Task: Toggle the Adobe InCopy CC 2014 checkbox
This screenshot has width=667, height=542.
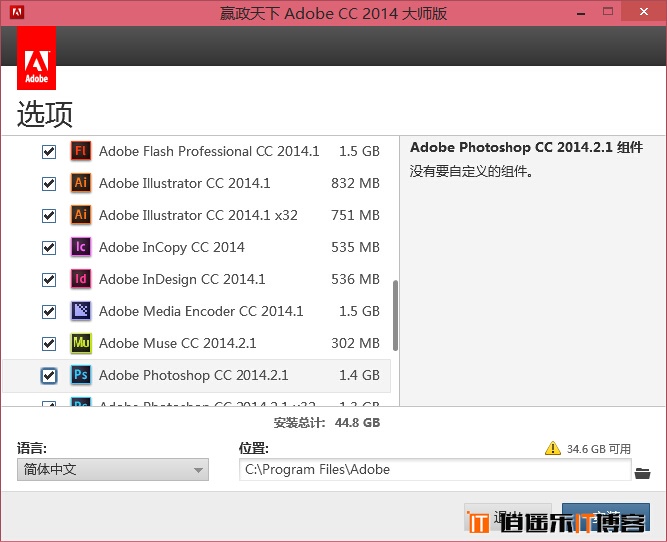Action: tap(49, 248)
